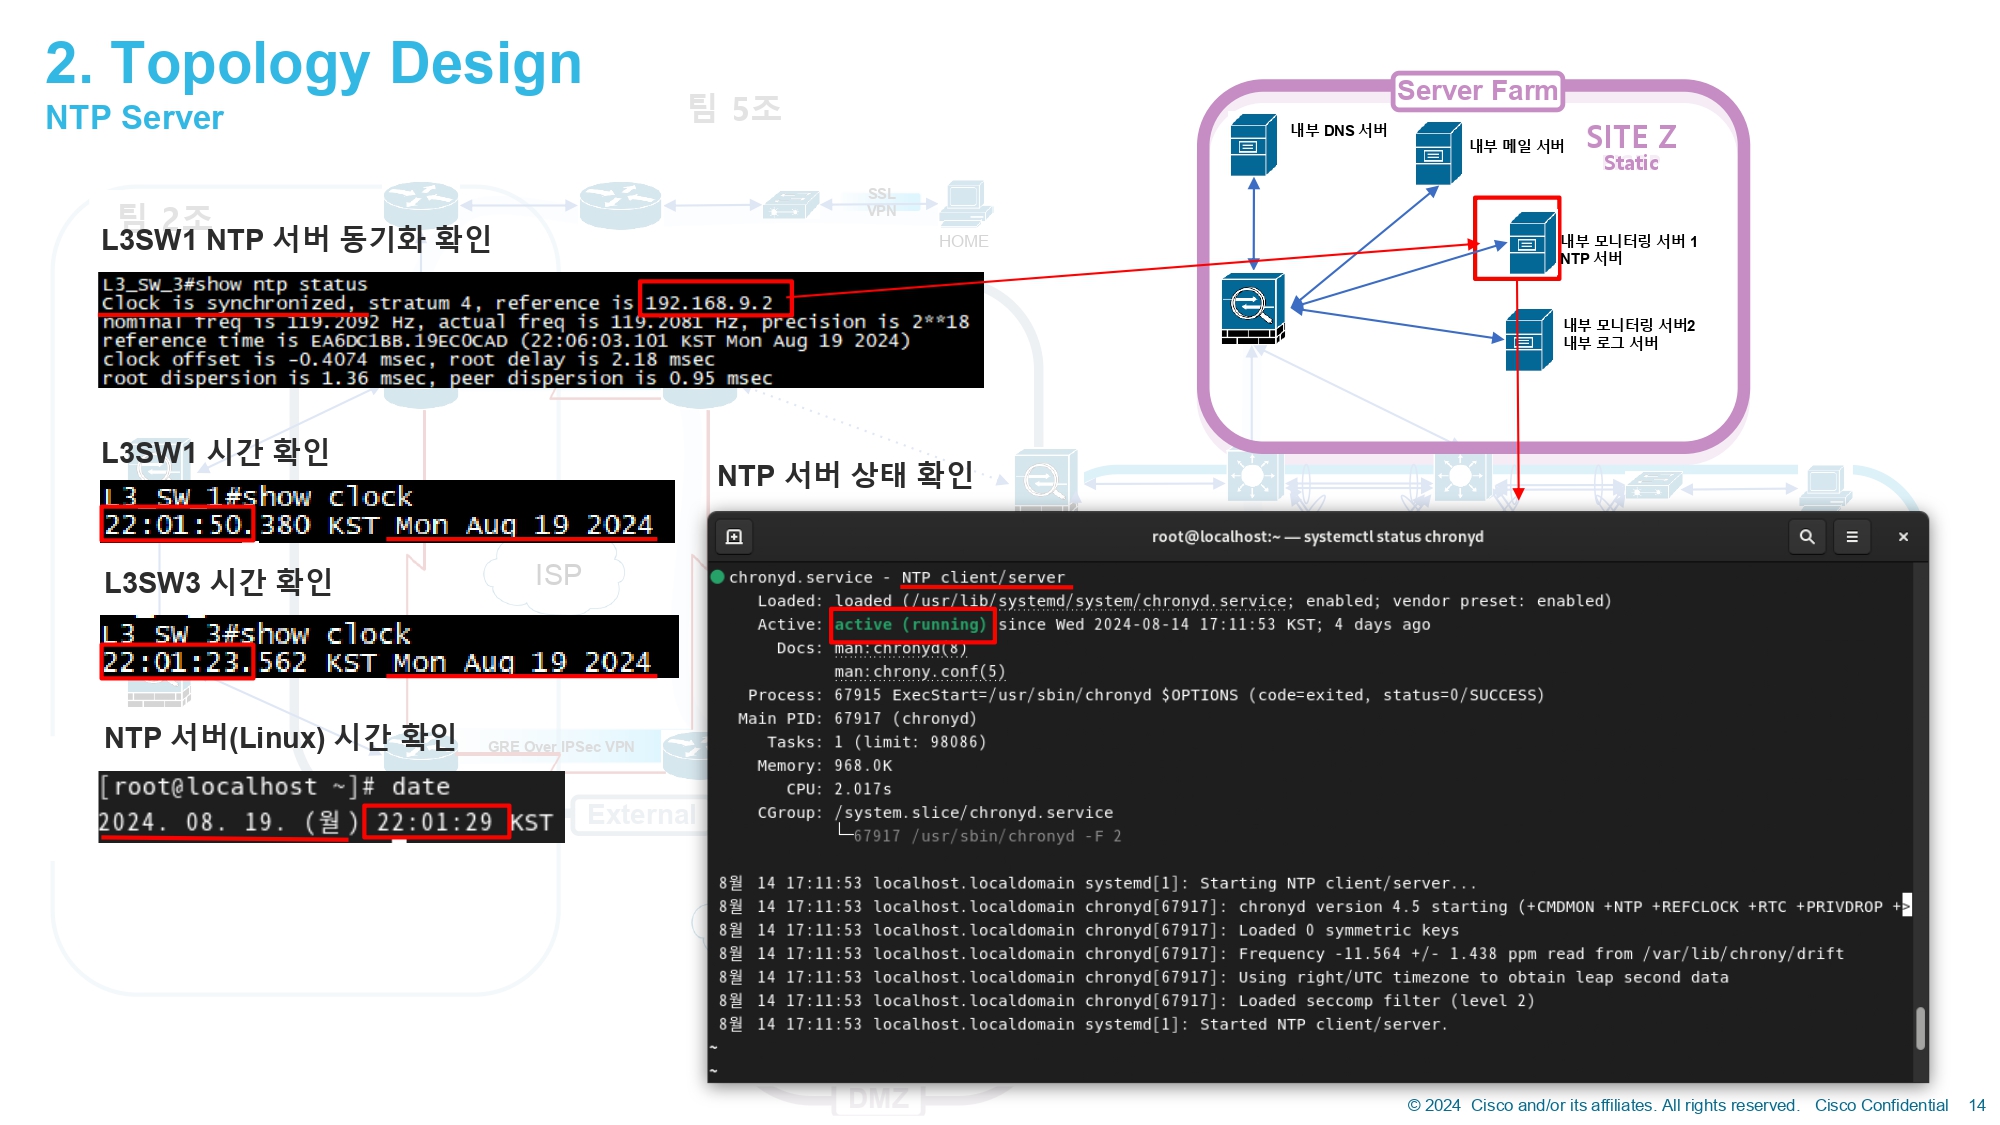Click the faded HOME computer icon
The height and width of the screenshot is (1125, 2000).
click(x=965, y=203)
